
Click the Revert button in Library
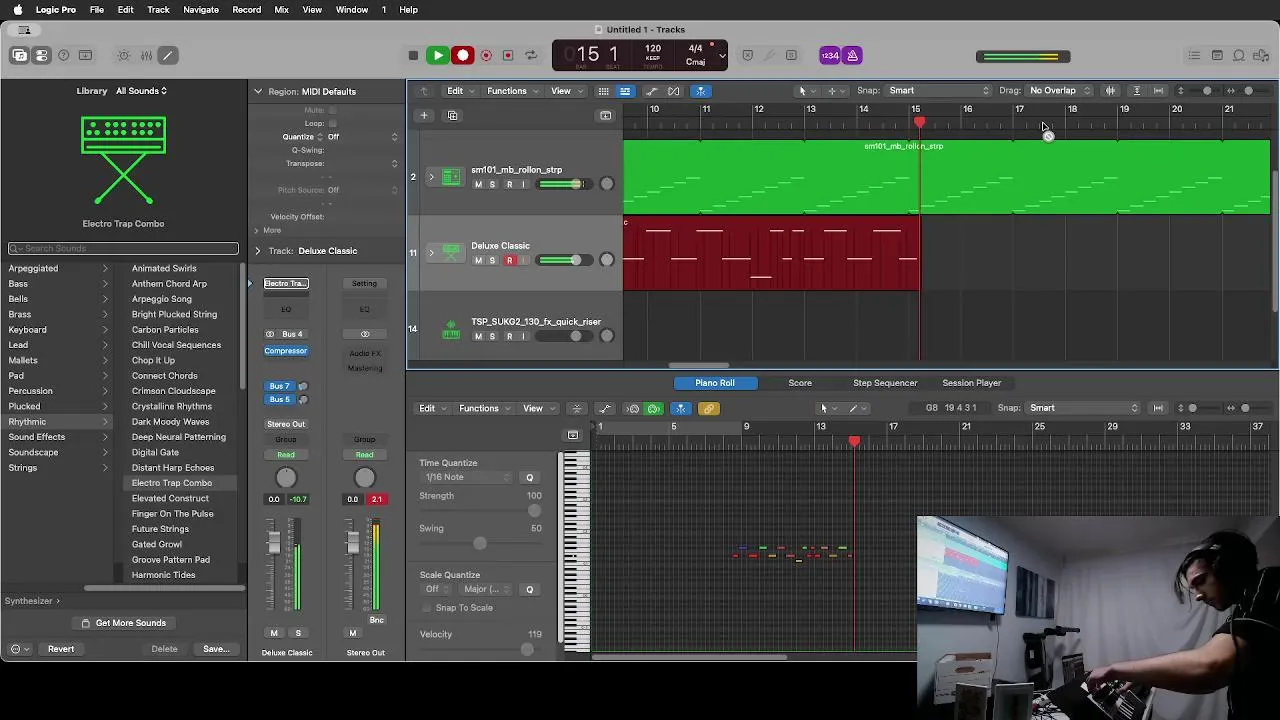point(61,649)
